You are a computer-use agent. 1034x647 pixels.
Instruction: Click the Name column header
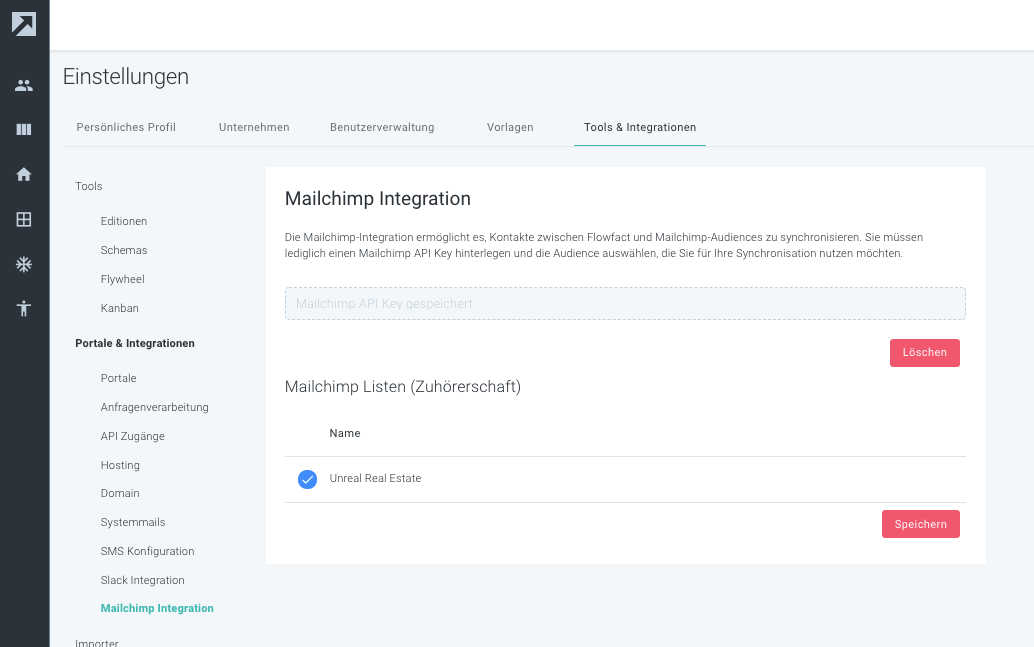345,433
